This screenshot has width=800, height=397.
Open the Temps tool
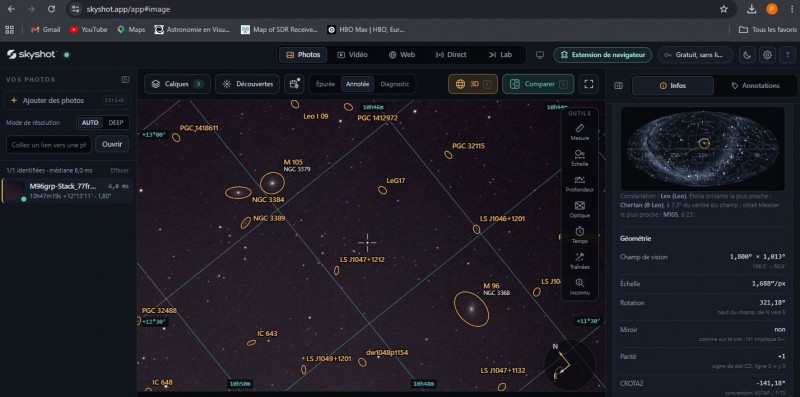coord(579,235)
